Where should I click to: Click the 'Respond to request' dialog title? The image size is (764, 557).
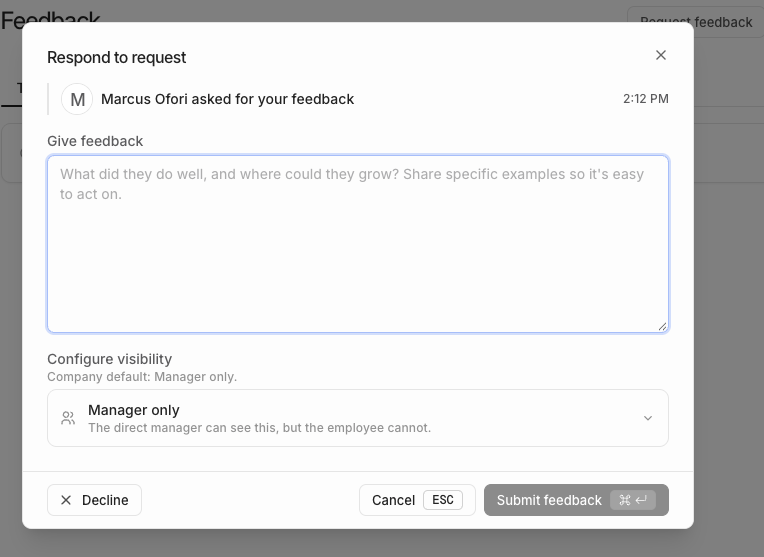(x=116, y=58)
